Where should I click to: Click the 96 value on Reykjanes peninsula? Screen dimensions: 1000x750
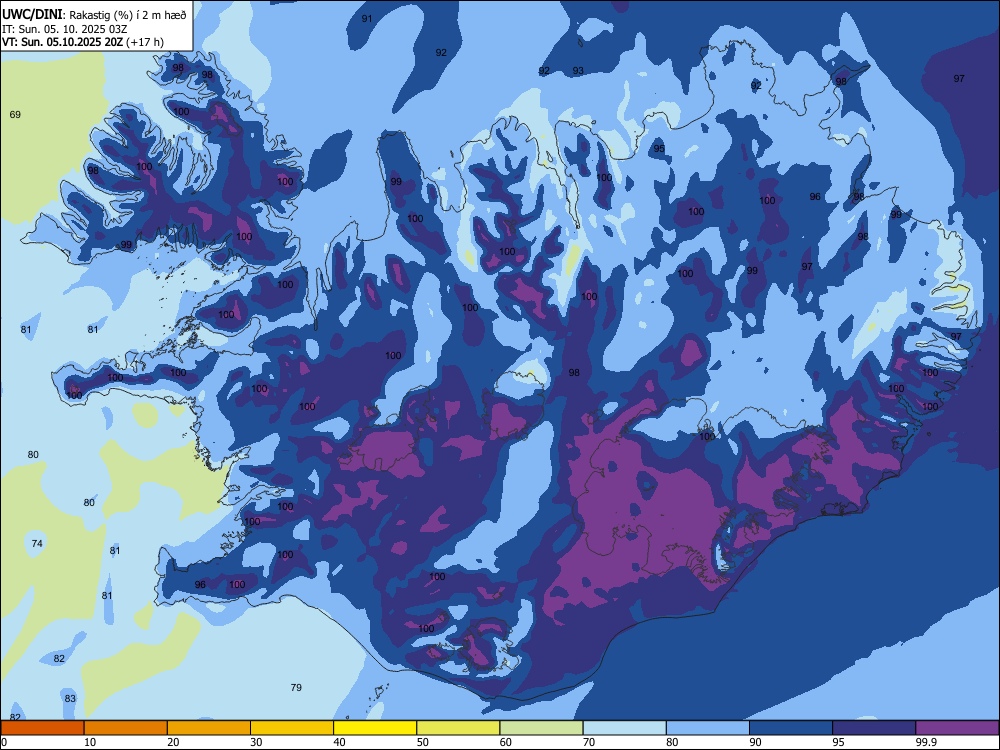click(200, 585)
